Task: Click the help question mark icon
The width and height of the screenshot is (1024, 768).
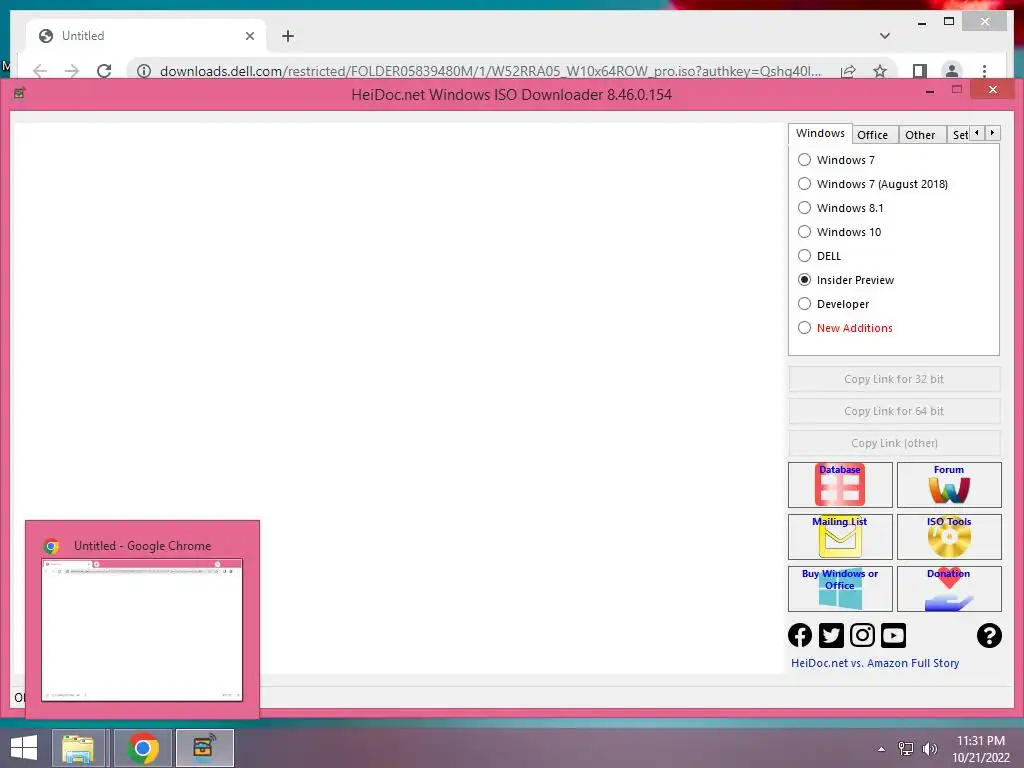Action: (989, 635)
